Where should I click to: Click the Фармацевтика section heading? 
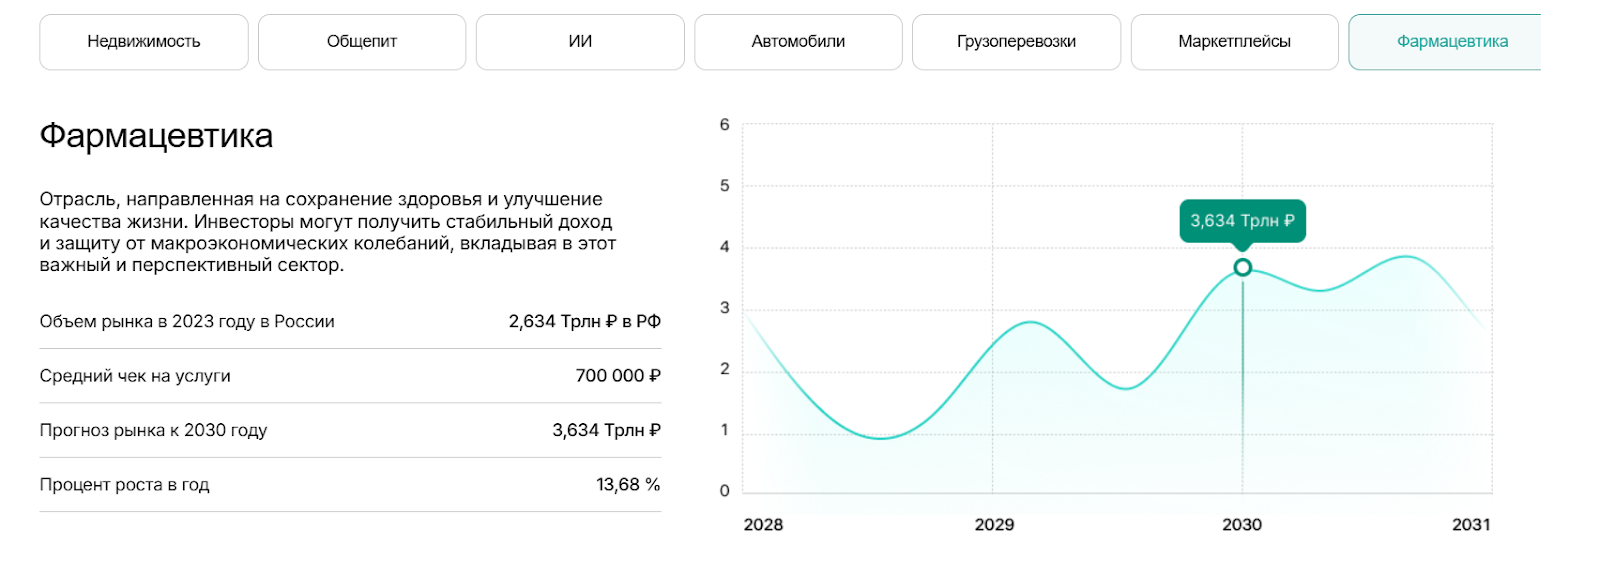[156, 136]
